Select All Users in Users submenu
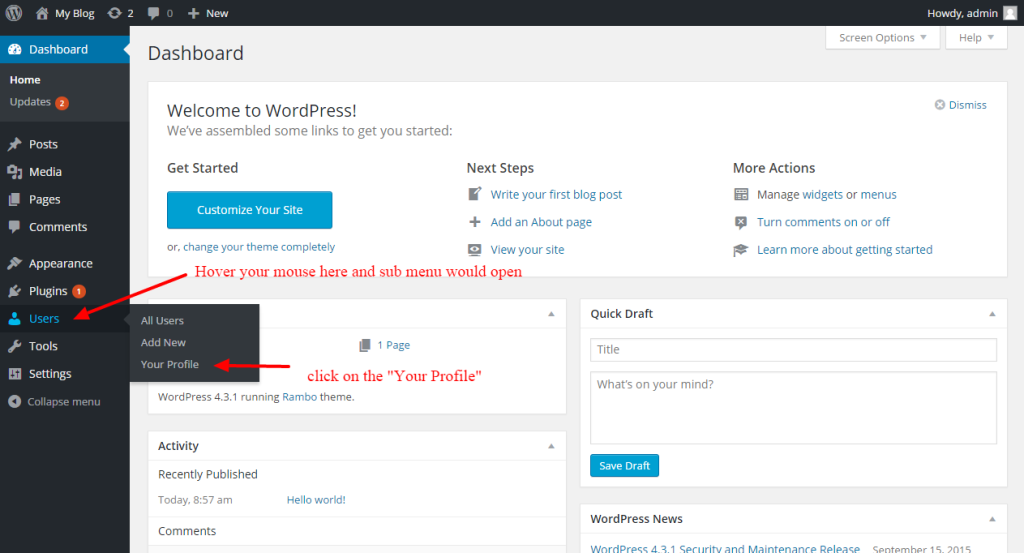This screenshot has height=553, width=1024. [x=162, y=321]
